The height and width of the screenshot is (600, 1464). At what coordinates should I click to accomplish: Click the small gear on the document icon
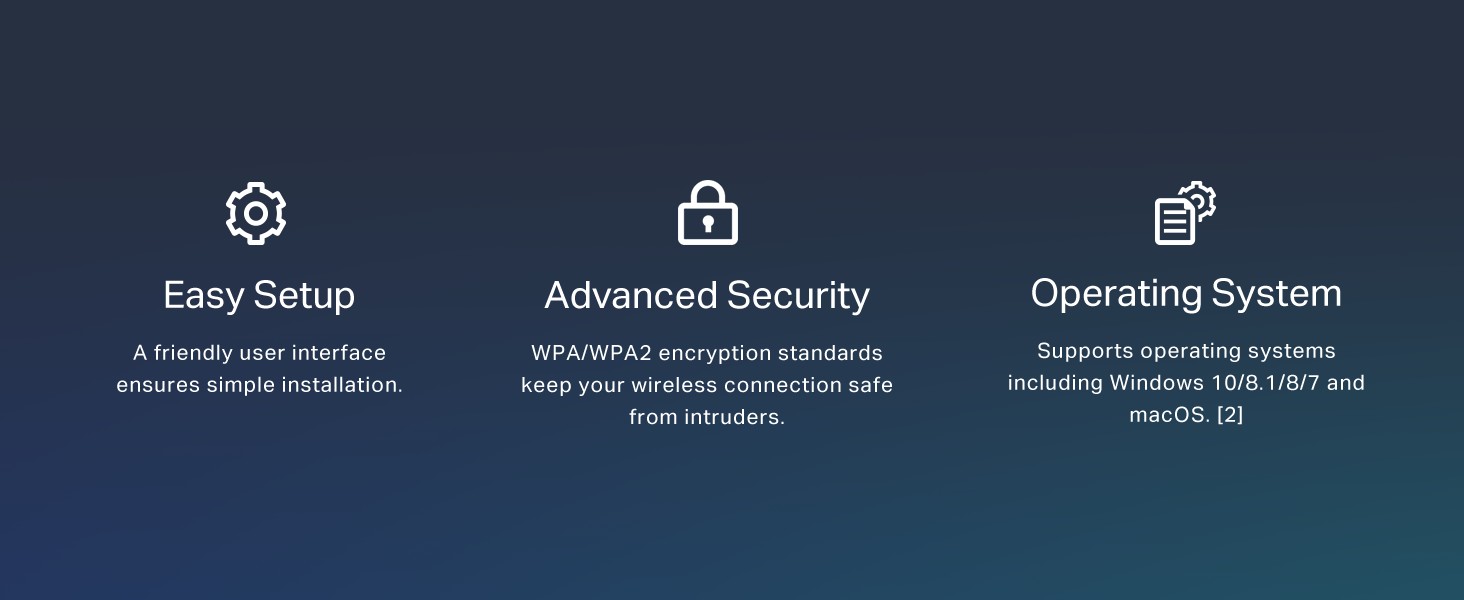(x=1199, y=200)
